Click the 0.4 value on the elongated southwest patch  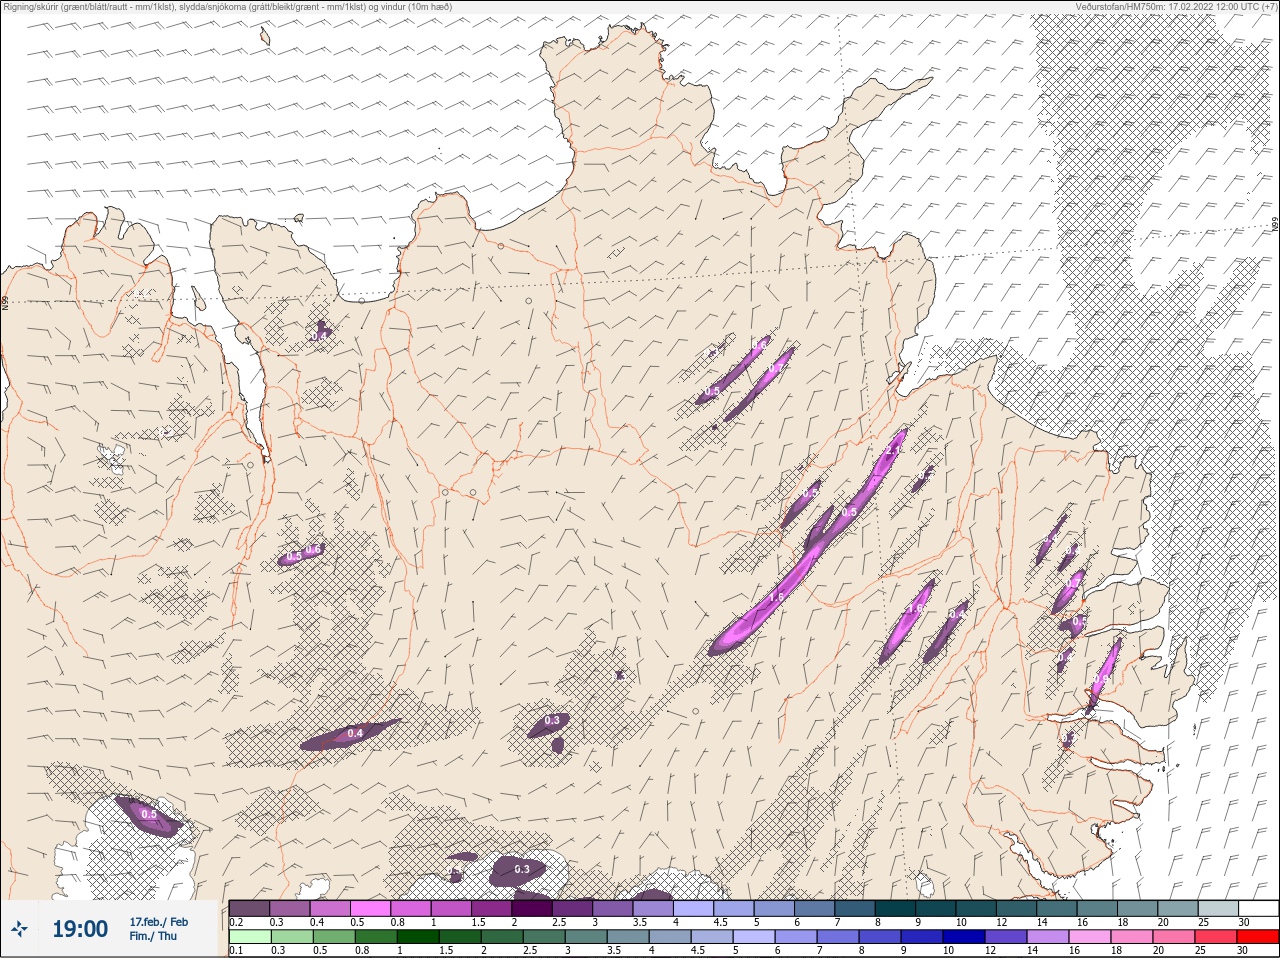pos(355,734)
